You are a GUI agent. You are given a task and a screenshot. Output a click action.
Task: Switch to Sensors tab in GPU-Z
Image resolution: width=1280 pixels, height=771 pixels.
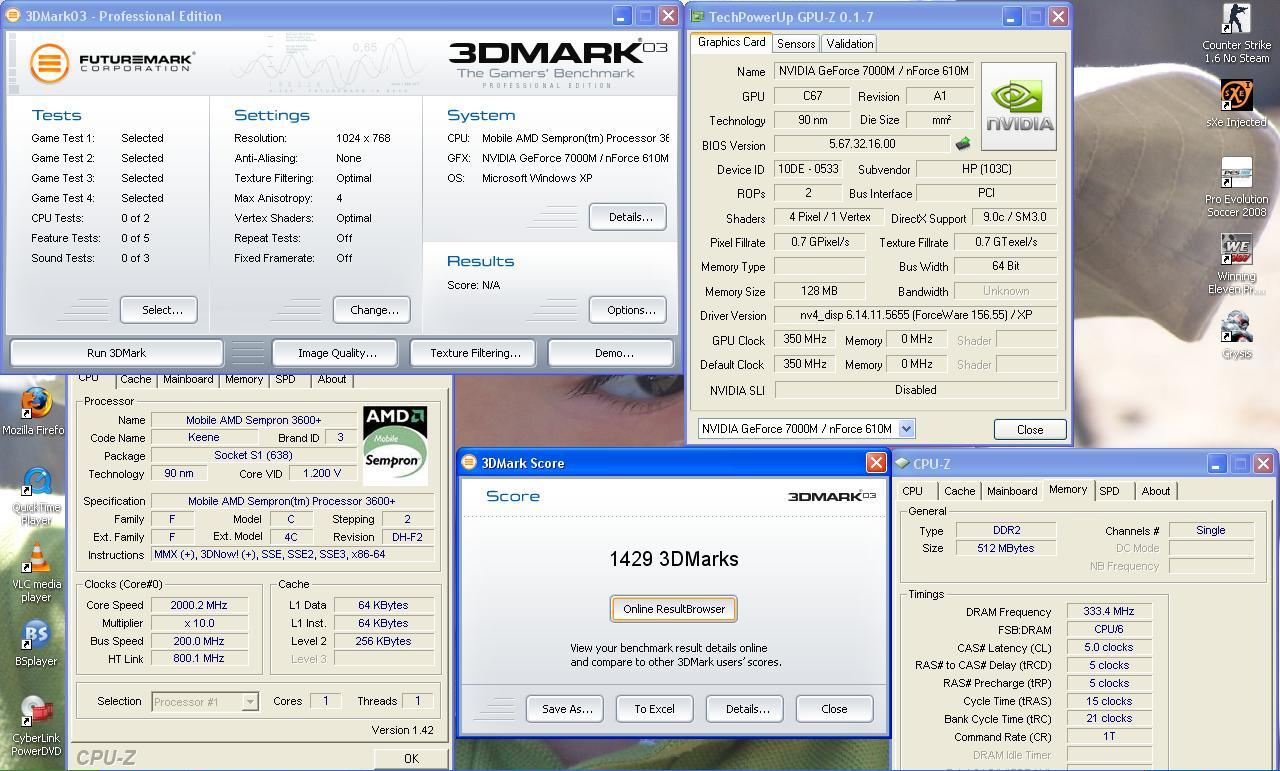click(x=796, y=43)
